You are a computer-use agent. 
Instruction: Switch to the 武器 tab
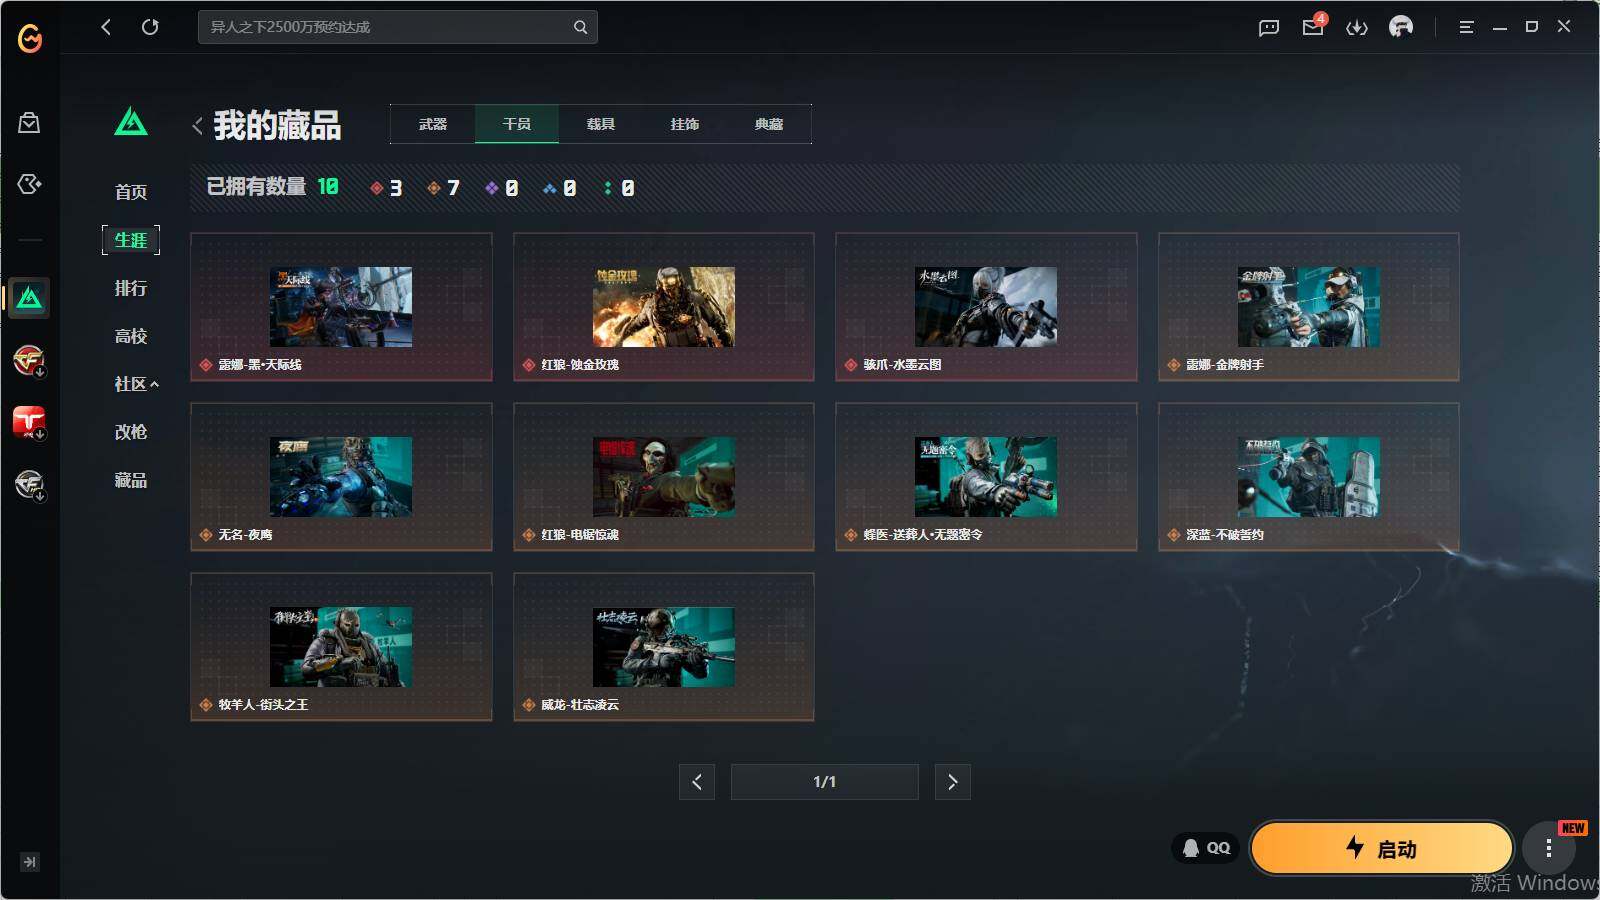pyautogui.click(x=433, y=124)
